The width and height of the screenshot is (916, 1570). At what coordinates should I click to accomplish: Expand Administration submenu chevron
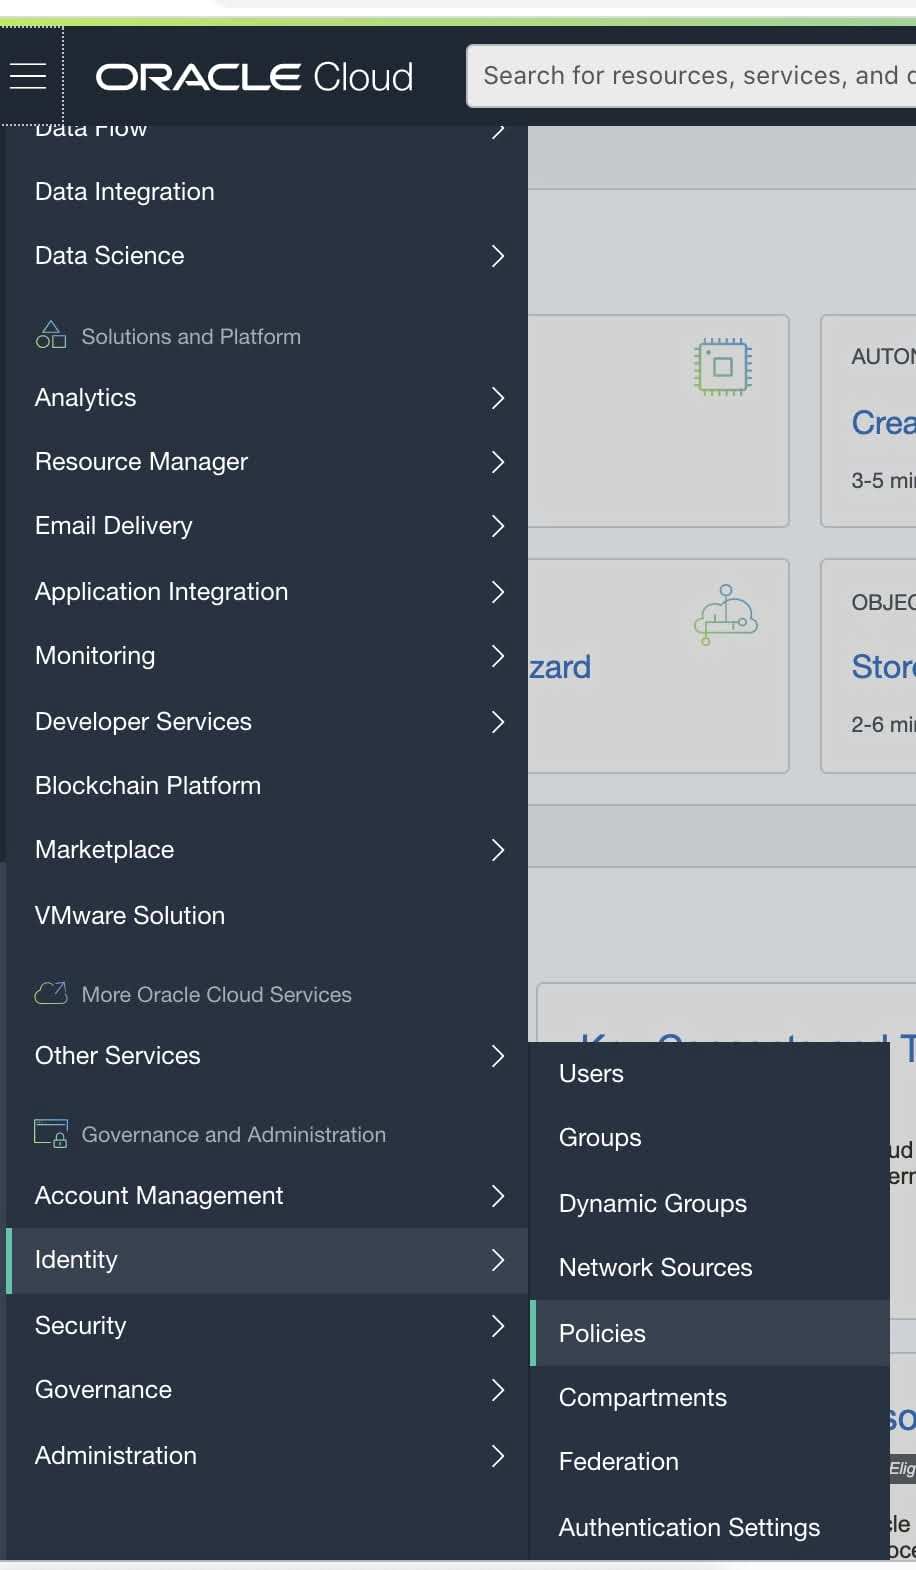pos(498,1456)
